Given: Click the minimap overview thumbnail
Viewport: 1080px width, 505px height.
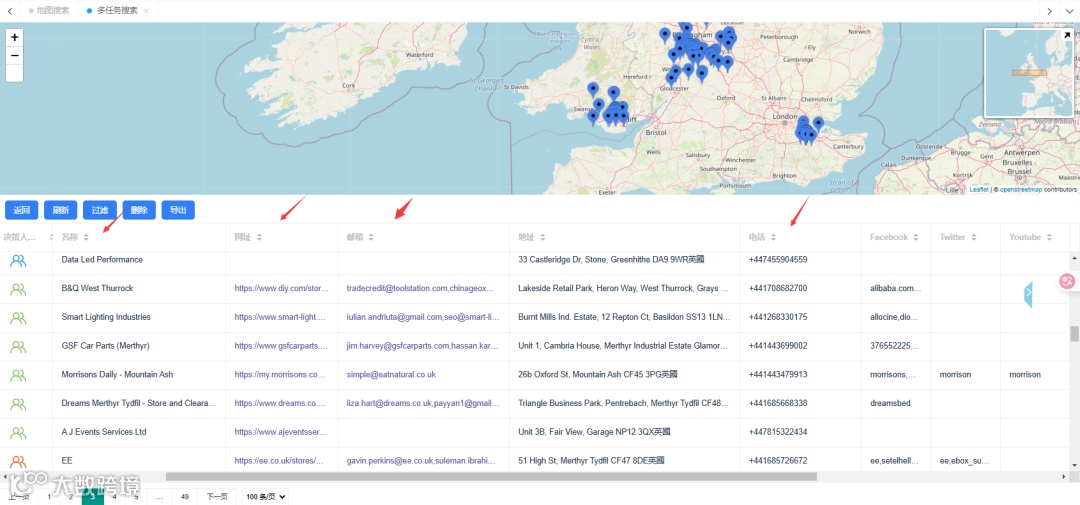Looking at the screenshot, I should pyautogui.click(x=1028, y=72).
